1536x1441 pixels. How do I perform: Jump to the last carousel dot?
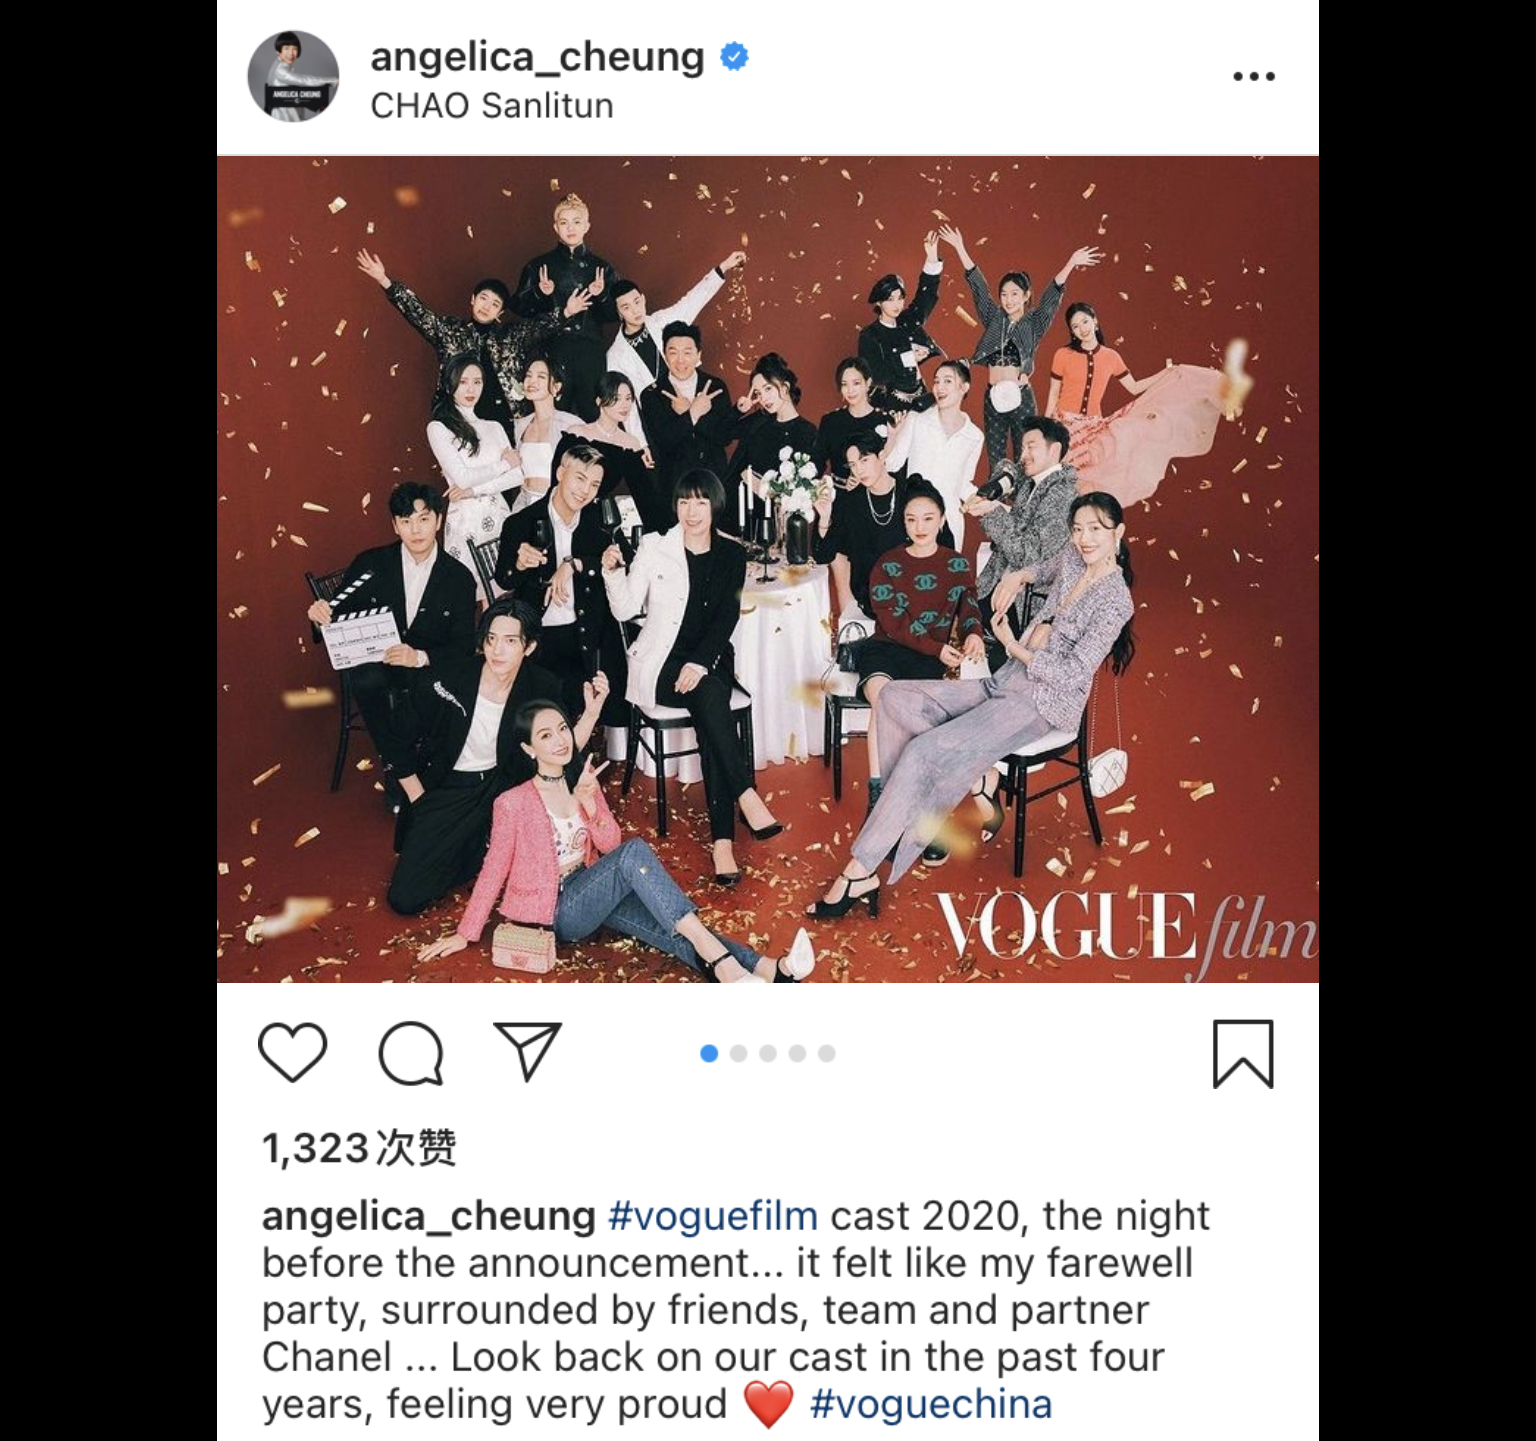pyautogui.click(x=826, y=1053)
